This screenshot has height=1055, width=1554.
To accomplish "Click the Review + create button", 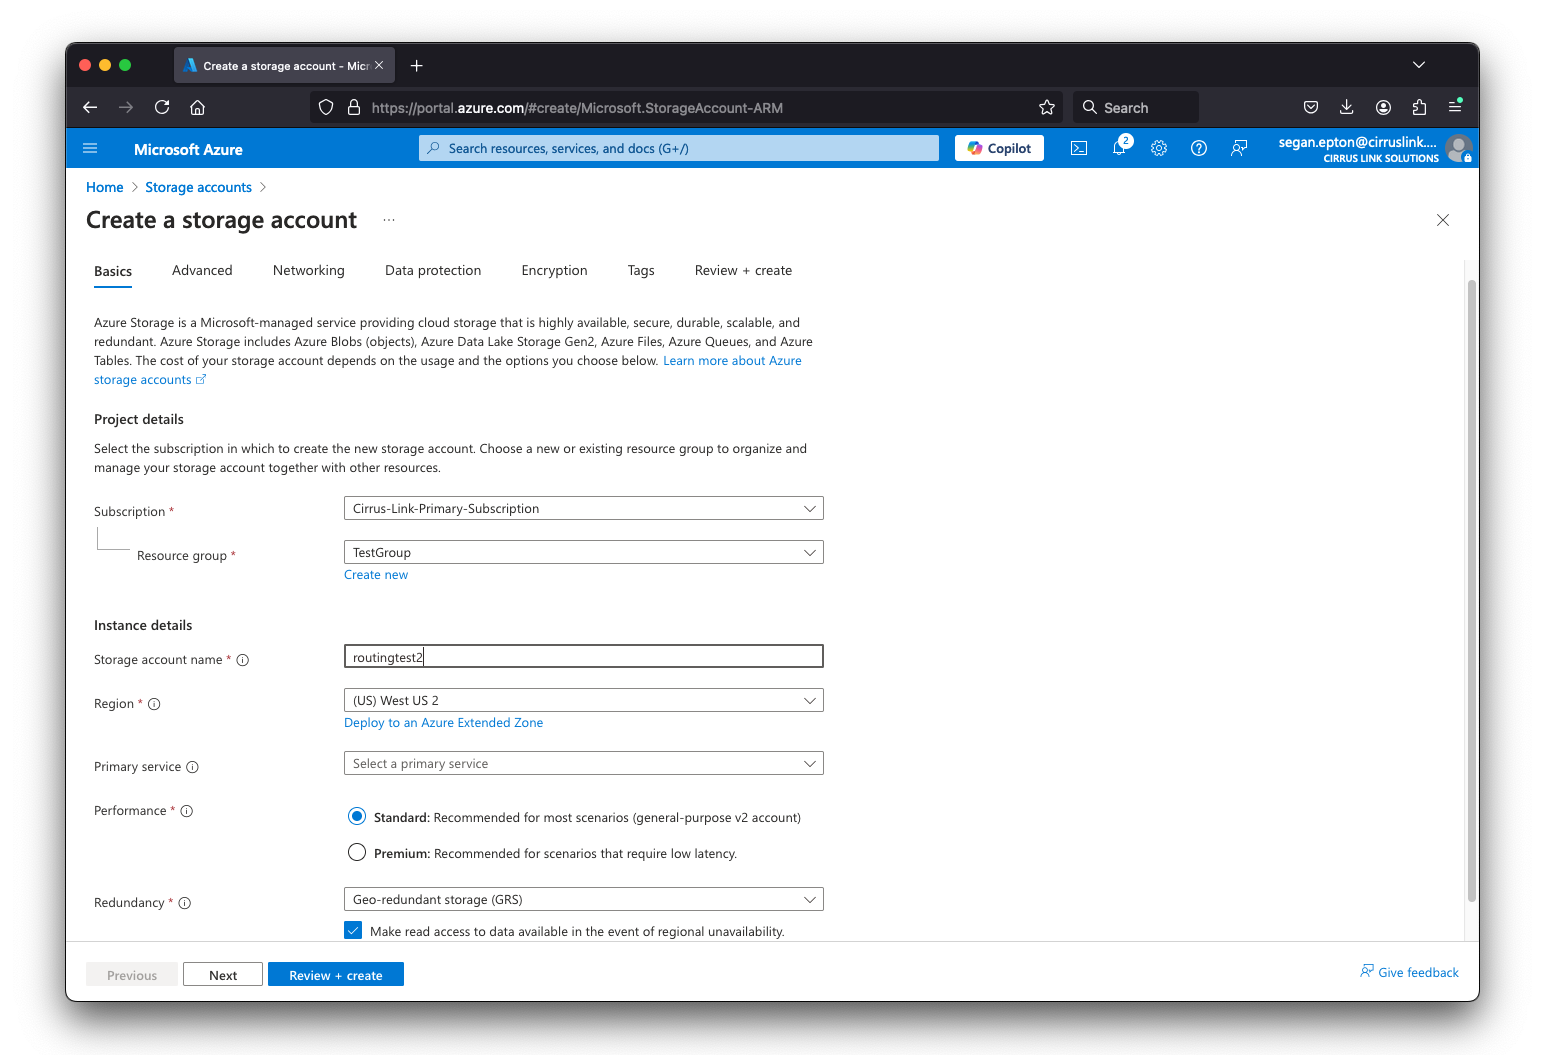I will click(x=335, y=975).
